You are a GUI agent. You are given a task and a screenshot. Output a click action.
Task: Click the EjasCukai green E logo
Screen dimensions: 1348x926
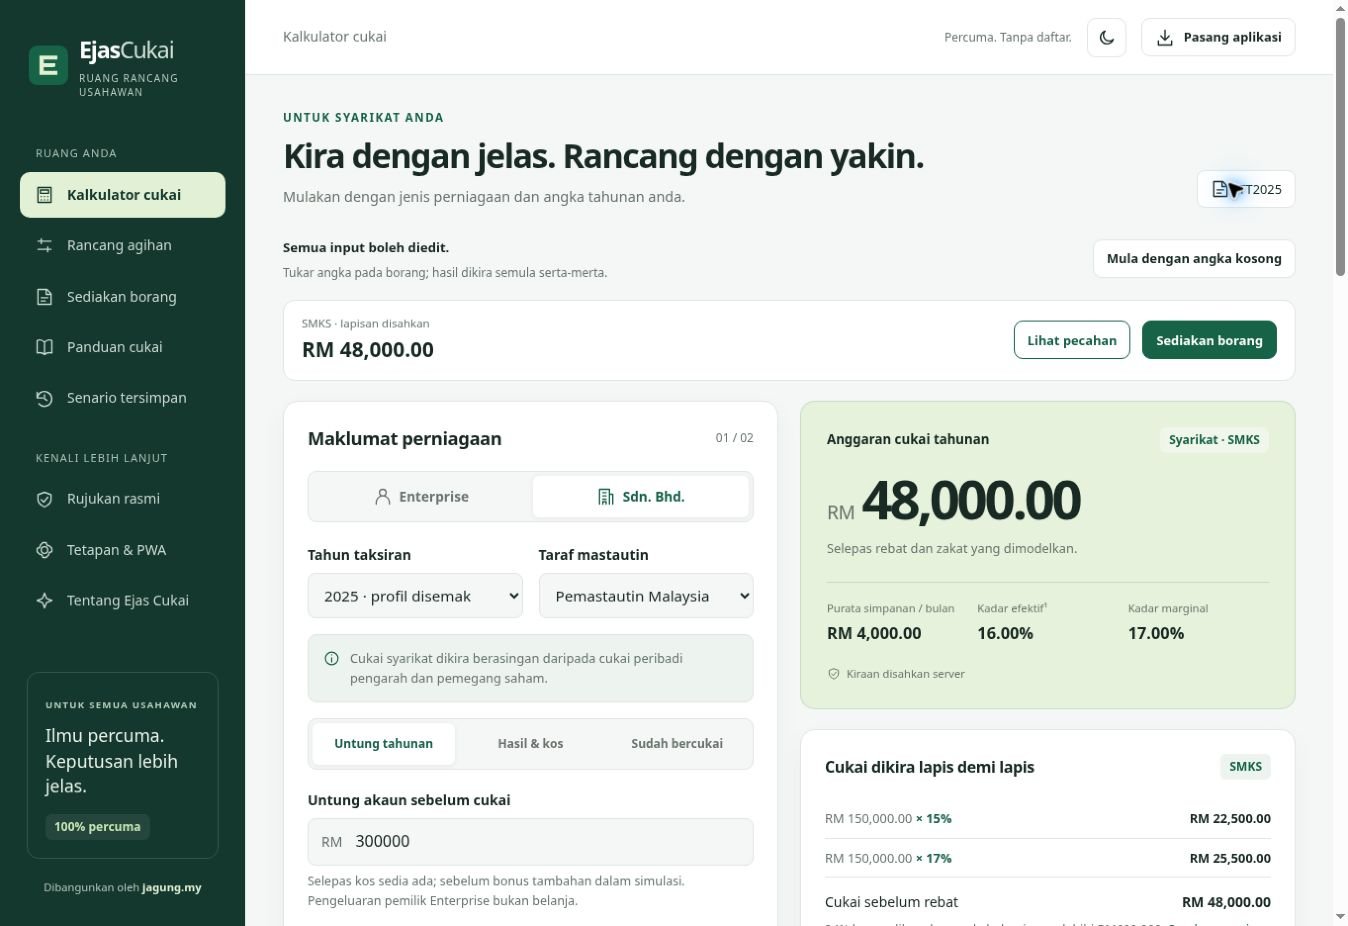pyautogui.click(x=48, y=65)
